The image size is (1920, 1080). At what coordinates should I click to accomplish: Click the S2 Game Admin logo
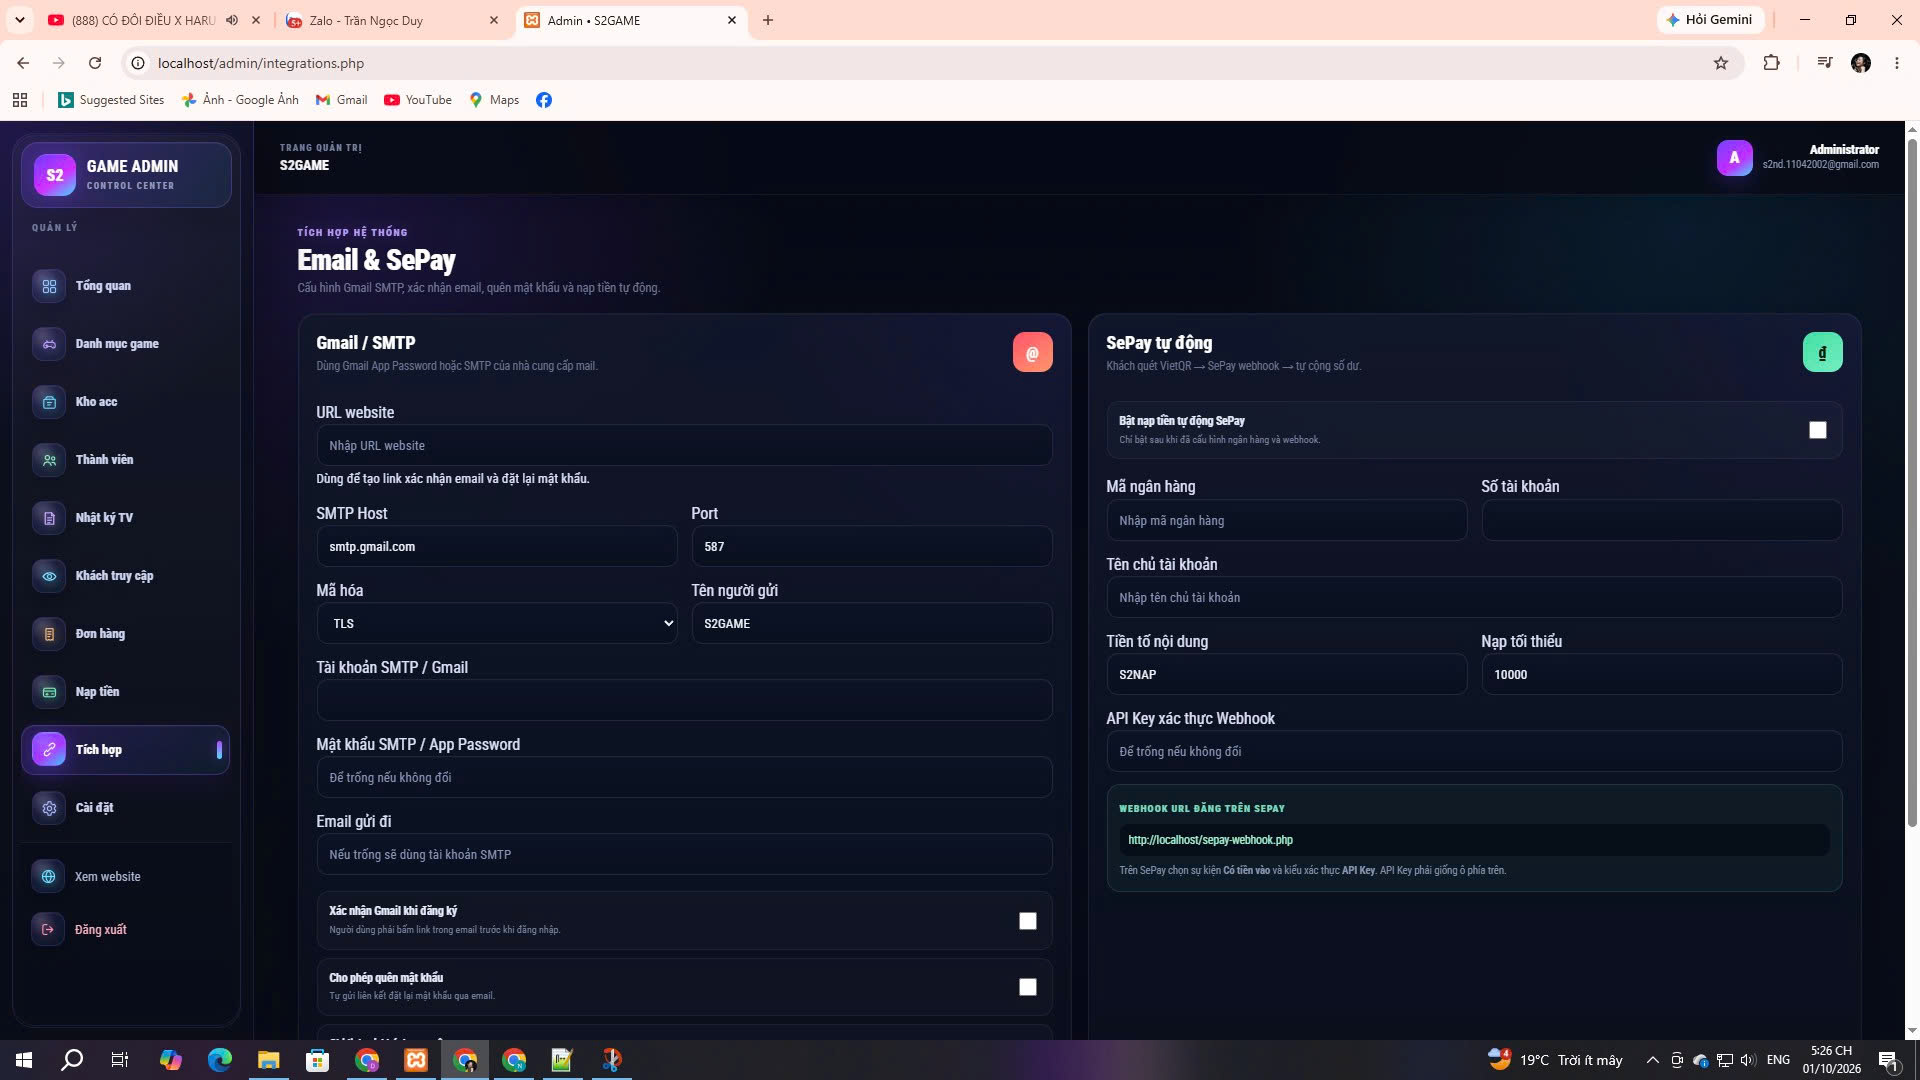coord(55,175)
